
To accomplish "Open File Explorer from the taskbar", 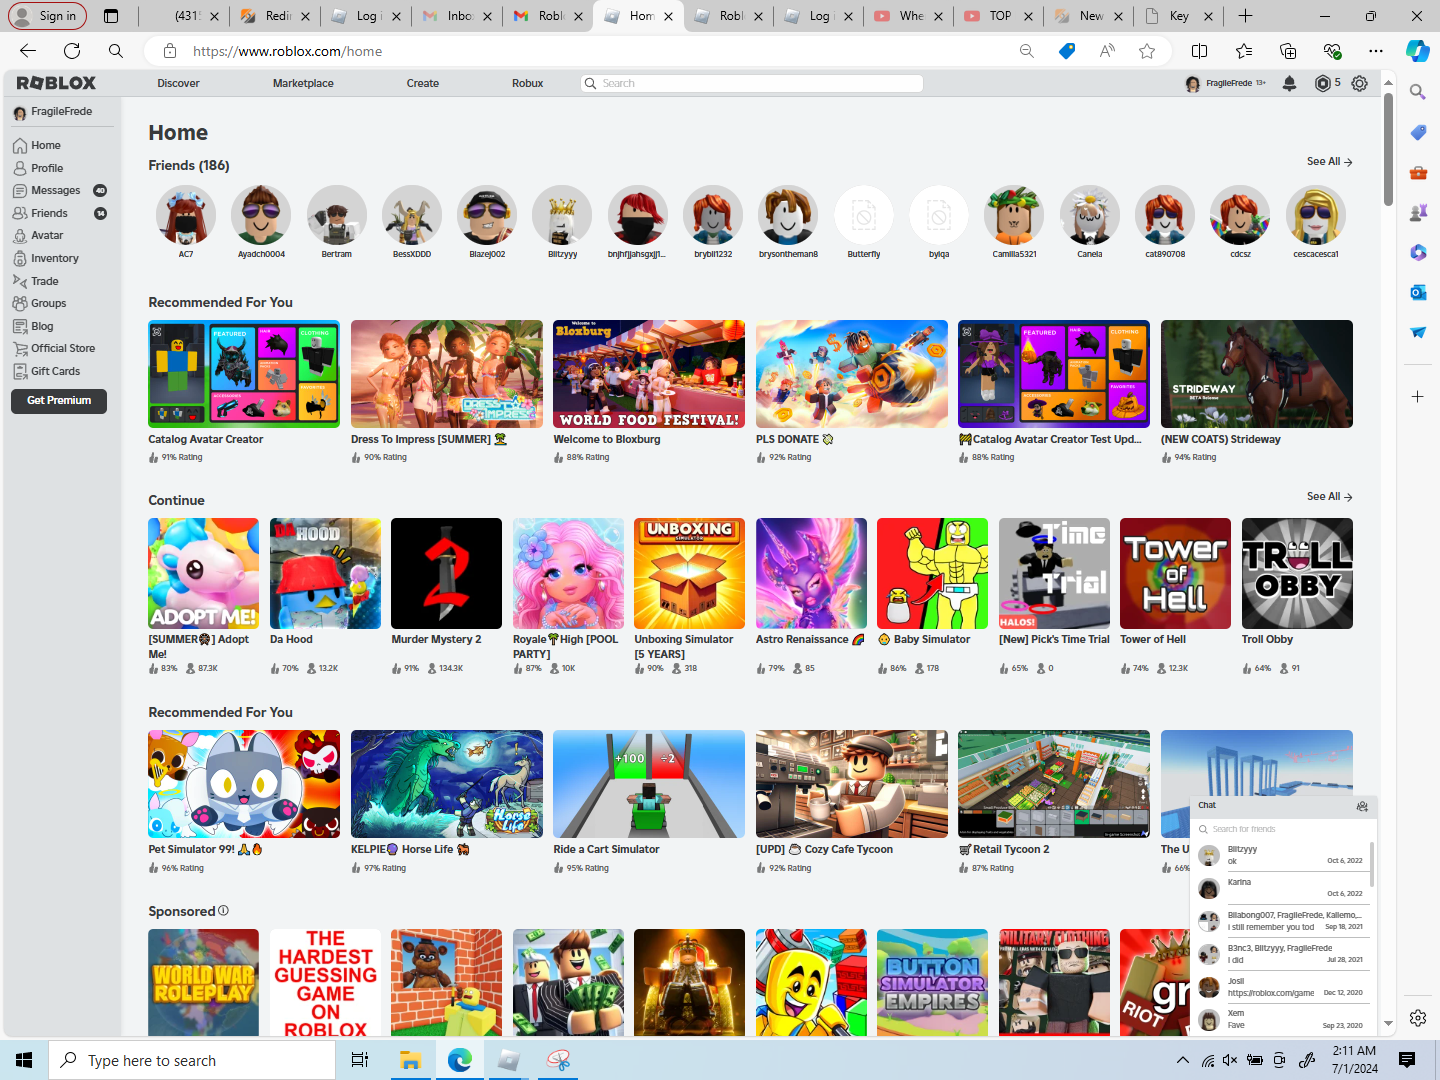I will click(410, 1060).
